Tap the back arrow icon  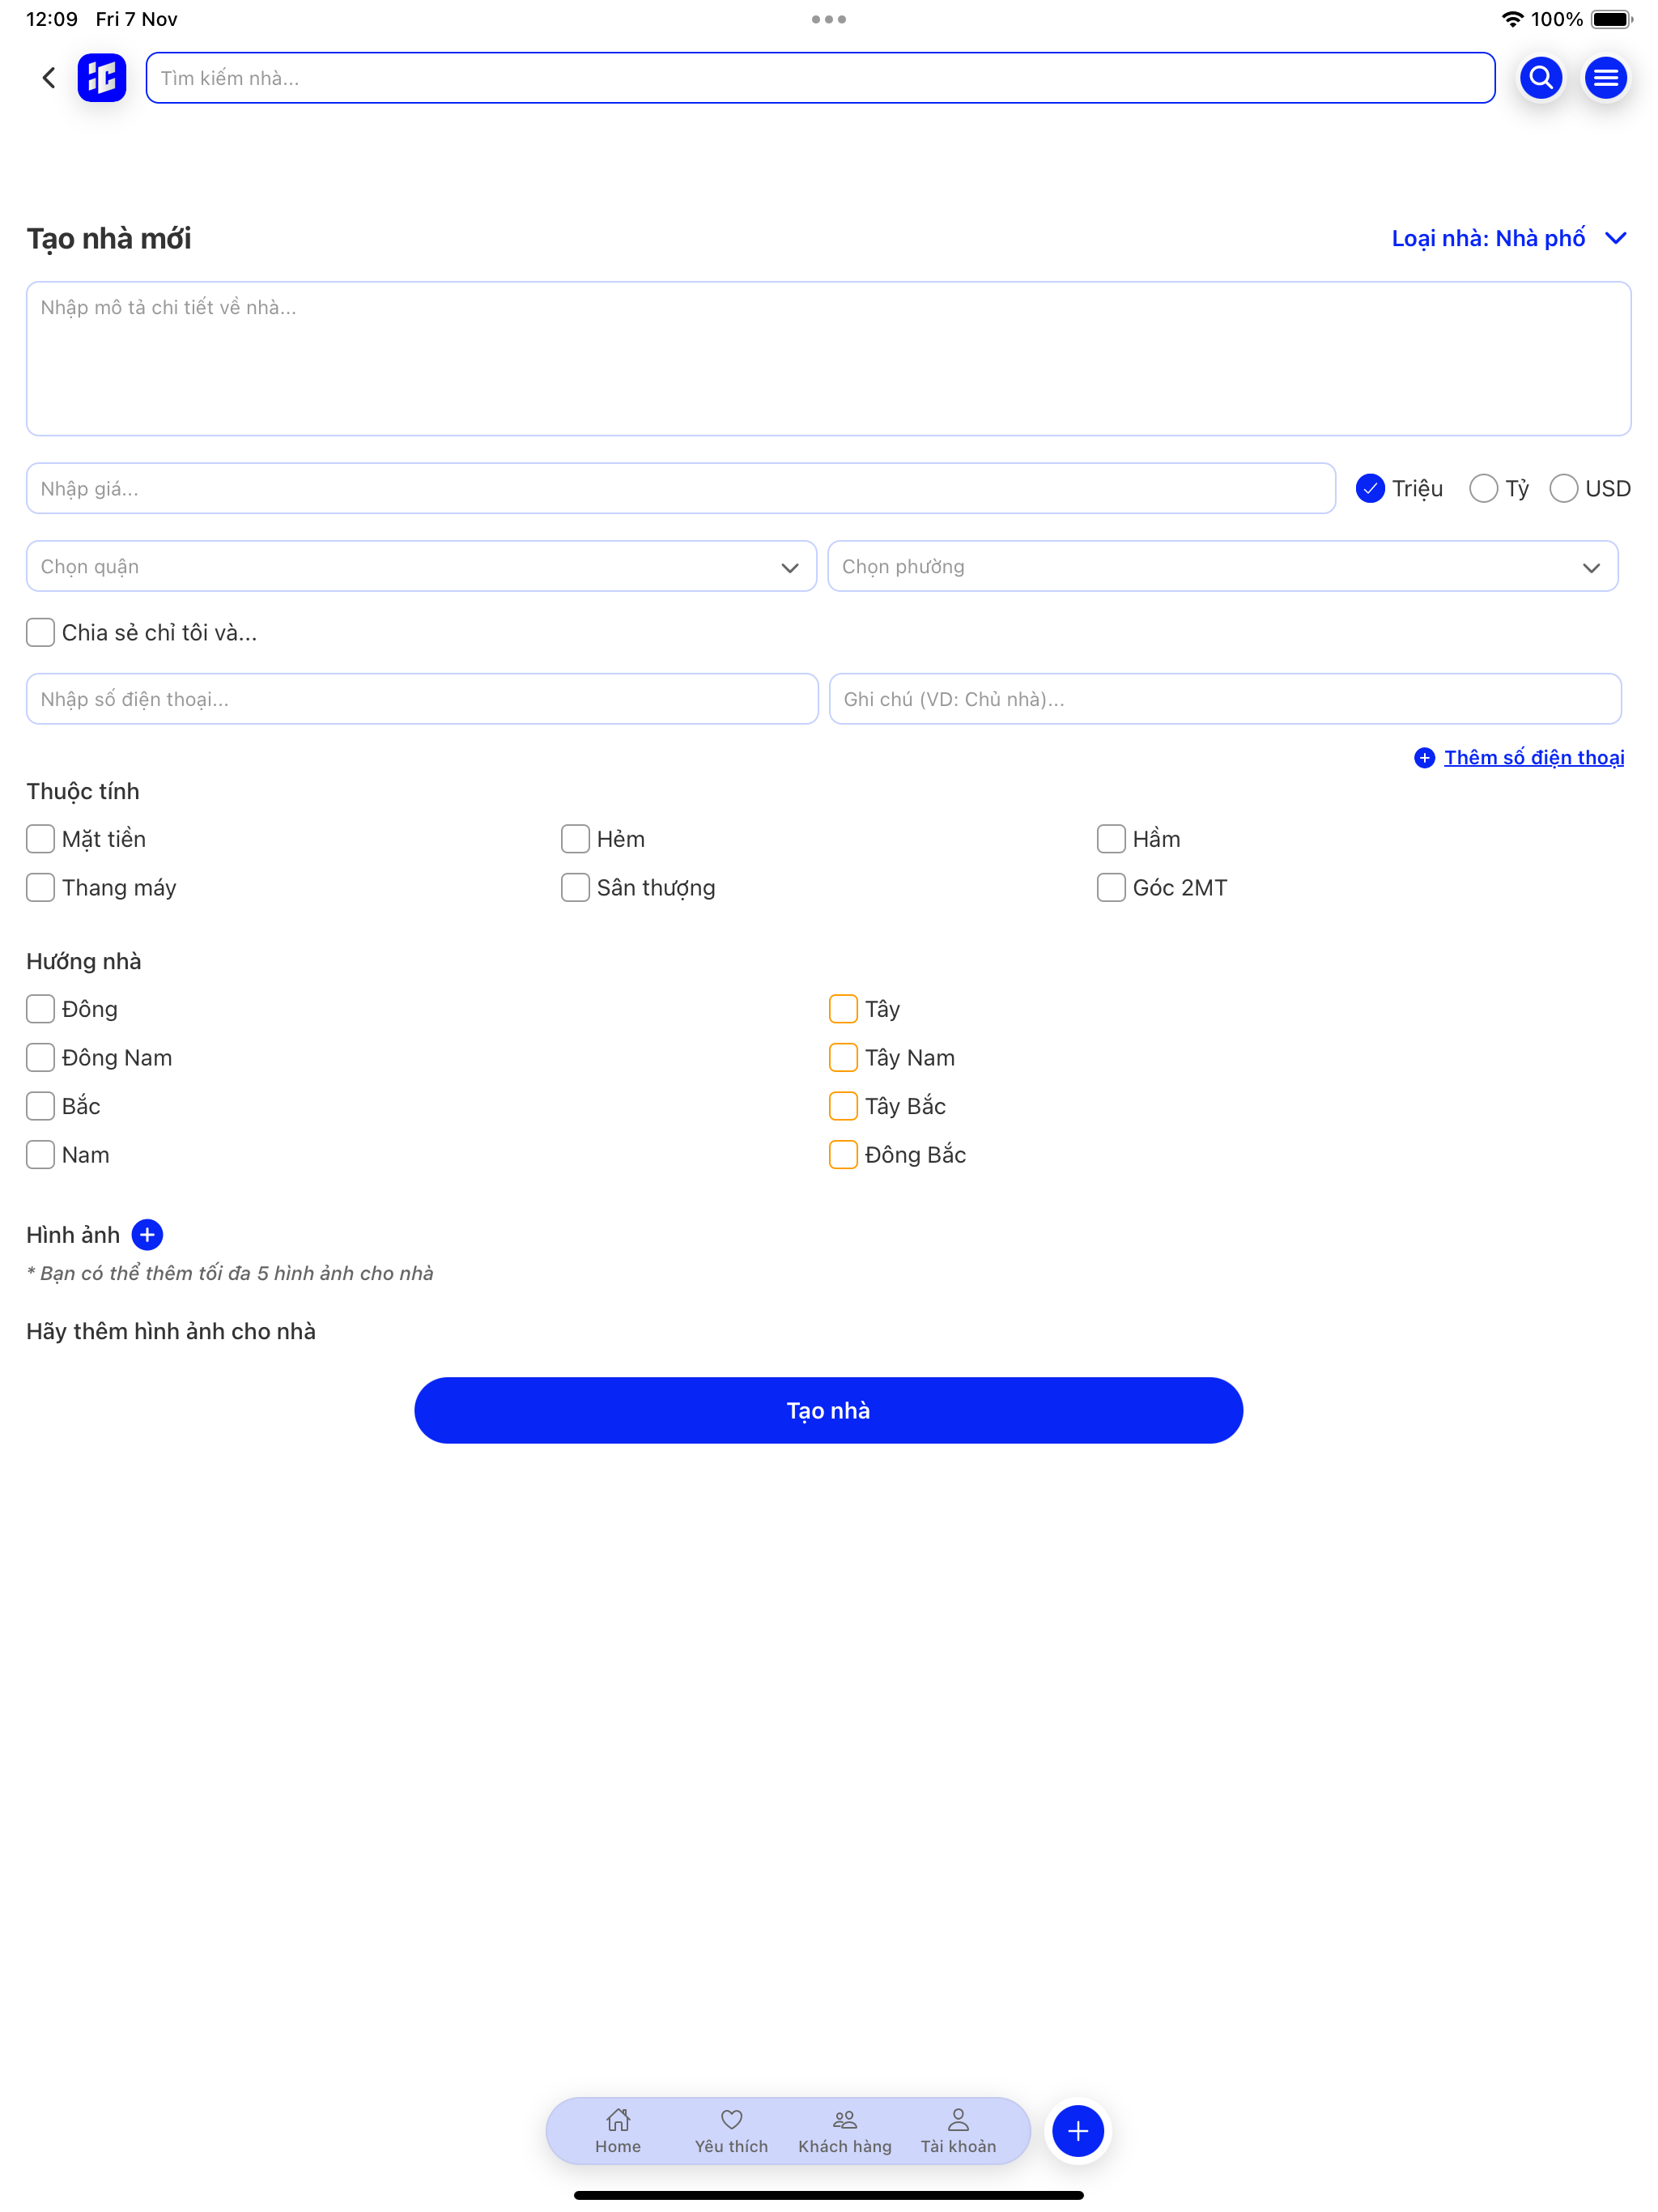tap(49, 77)
